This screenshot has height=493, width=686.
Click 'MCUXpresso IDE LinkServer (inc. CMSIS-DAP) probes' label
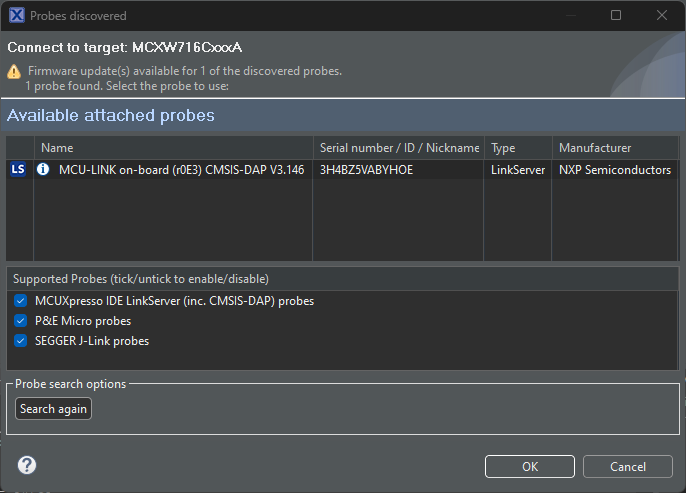tap(175, 301)
